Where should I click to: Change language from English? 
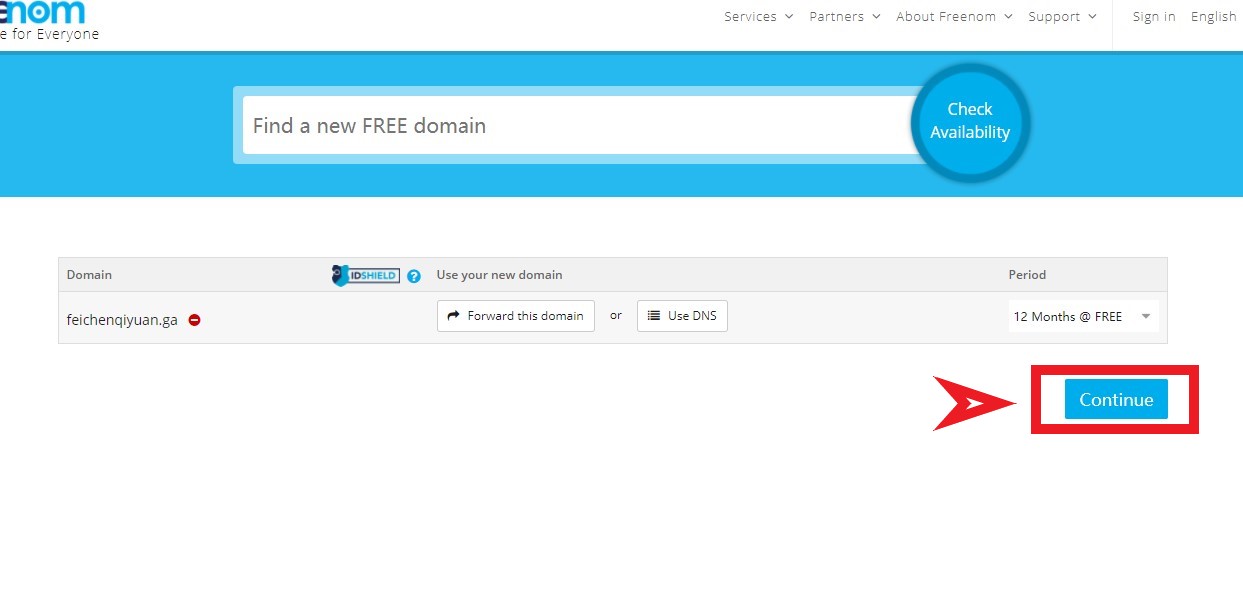1214,16
